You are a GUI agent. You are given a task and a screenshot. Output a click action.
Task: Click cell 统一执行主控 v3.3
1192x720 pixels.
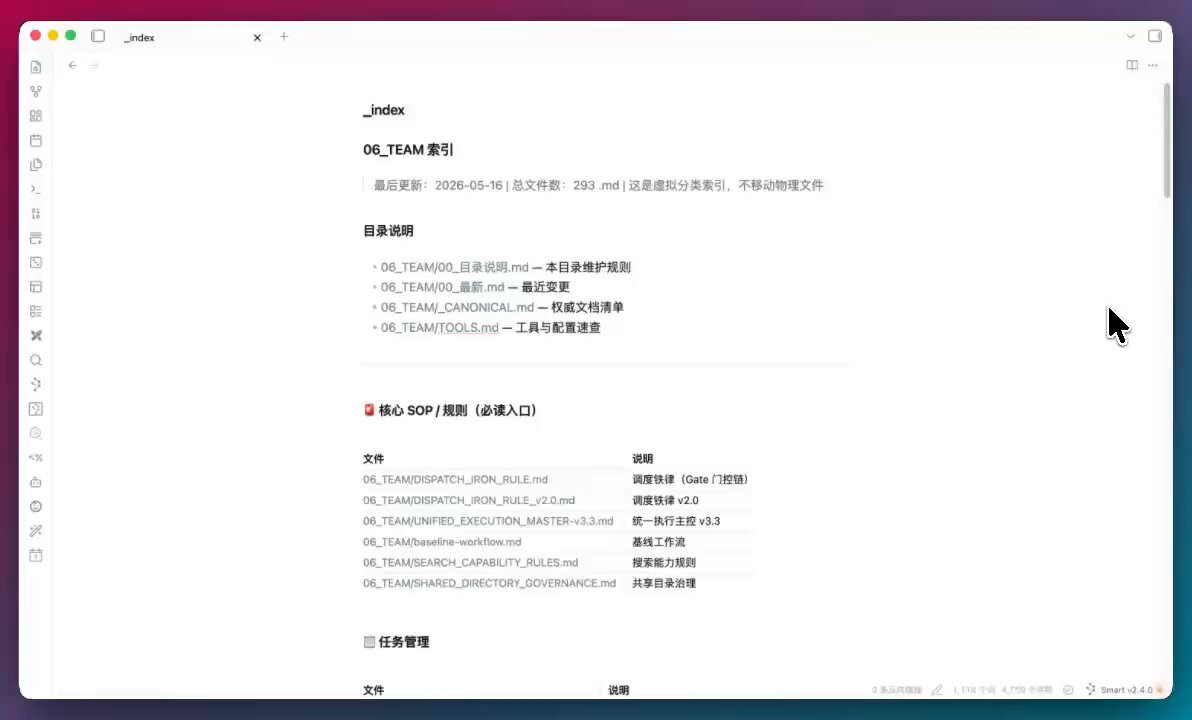[x=677, y=521]
